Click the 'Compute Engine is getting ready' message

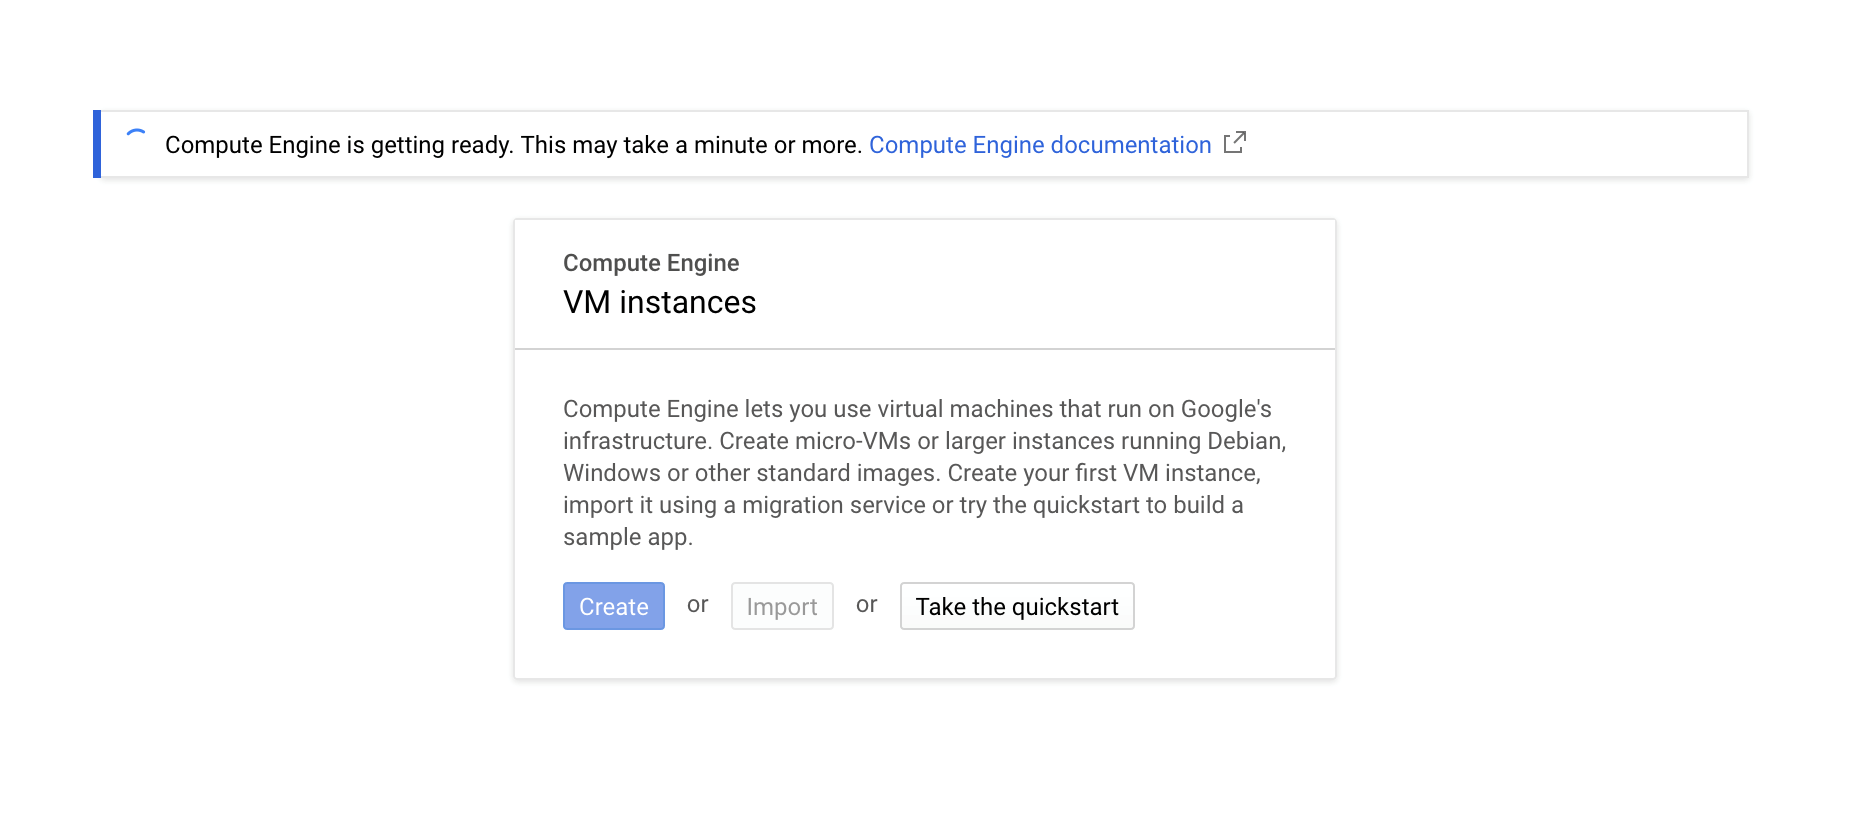pos(338,145)
